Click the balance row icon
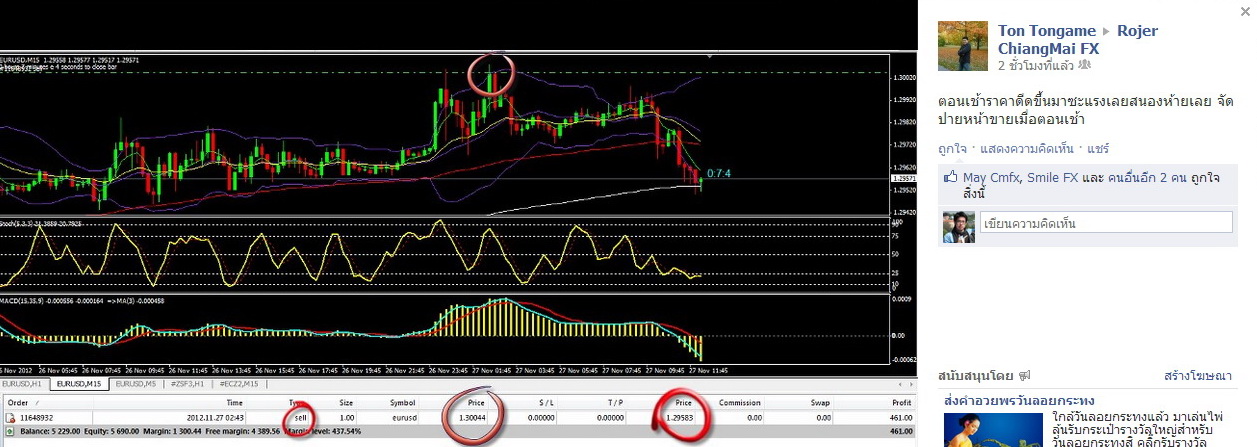Screen dimensions: 1257x447 coord(10,431)
